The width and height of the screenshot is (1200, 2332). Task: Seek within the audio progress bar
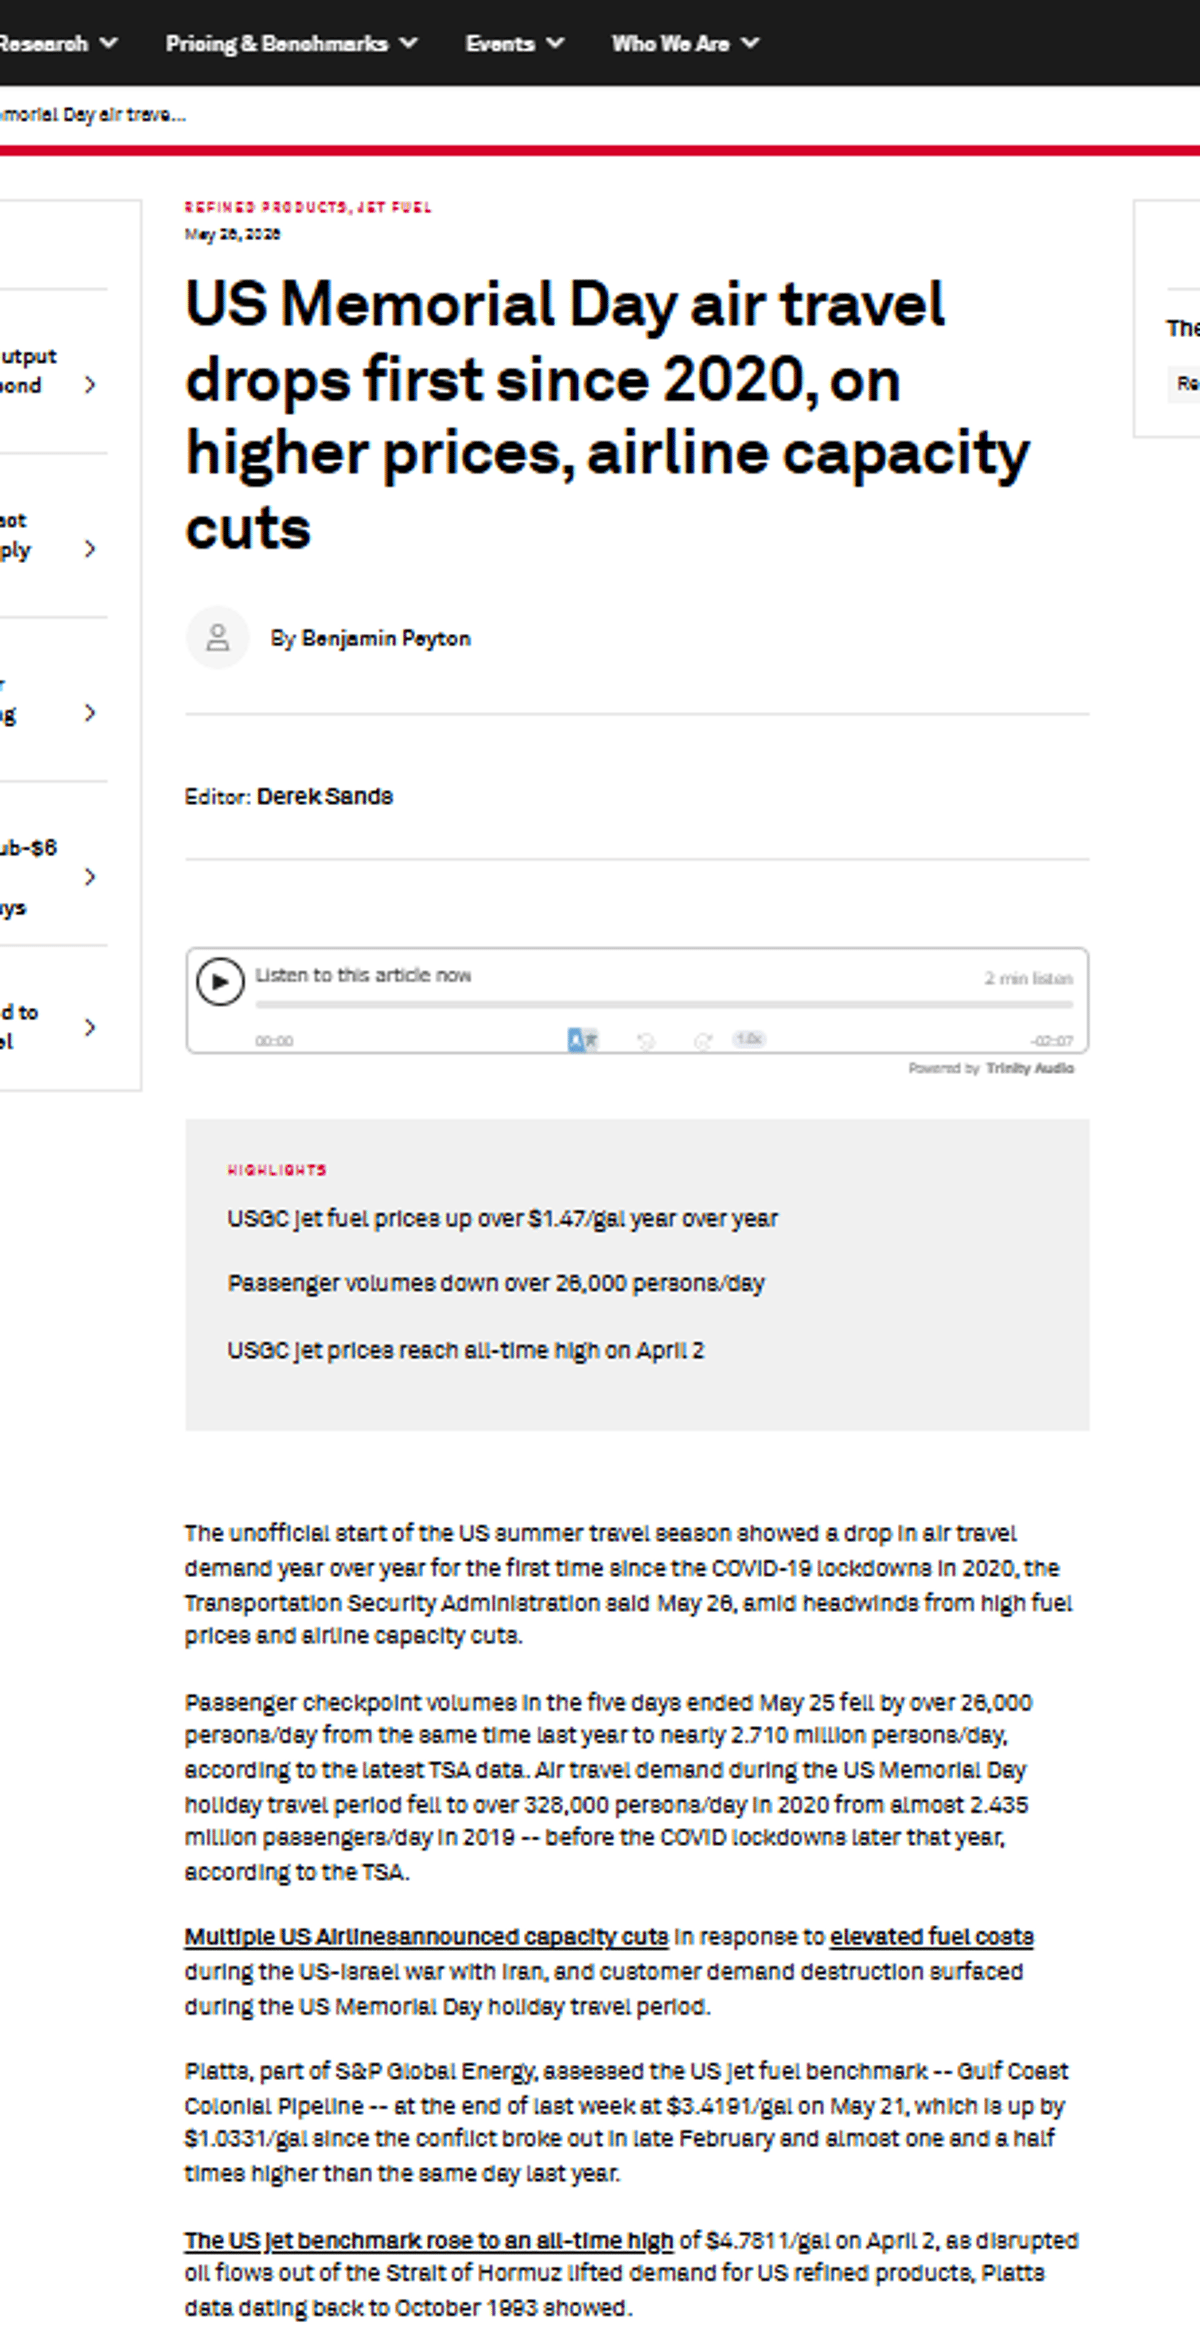click(x=664, y=1003)
